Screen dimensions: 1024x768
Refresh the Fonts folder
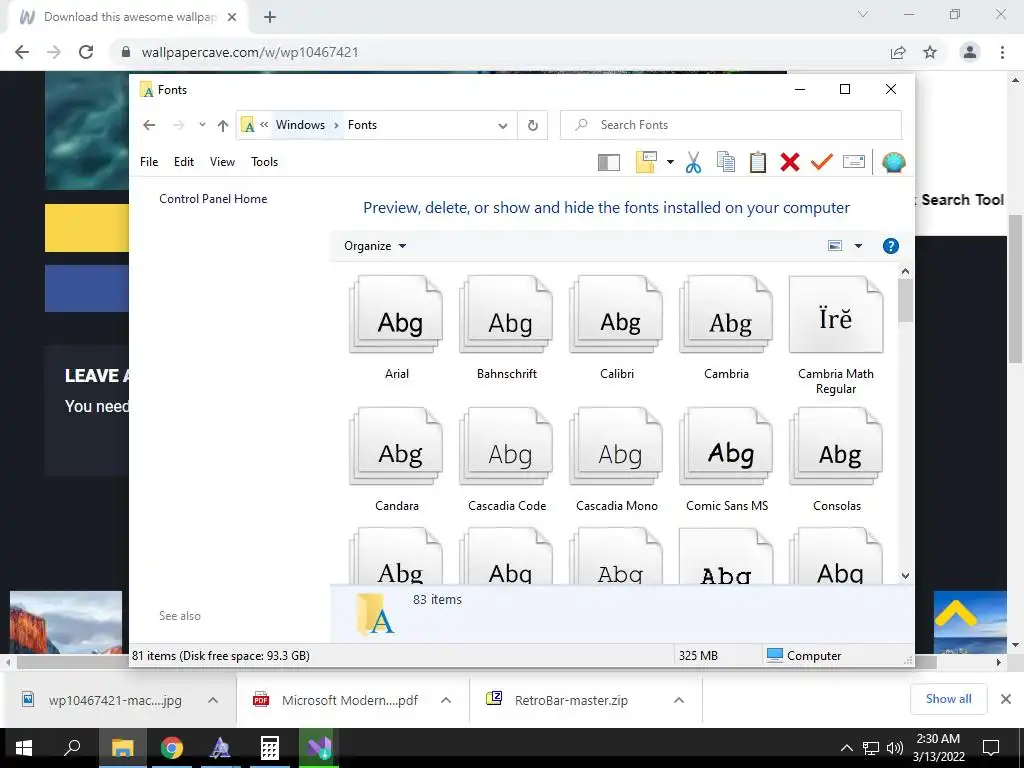point(533,125)
